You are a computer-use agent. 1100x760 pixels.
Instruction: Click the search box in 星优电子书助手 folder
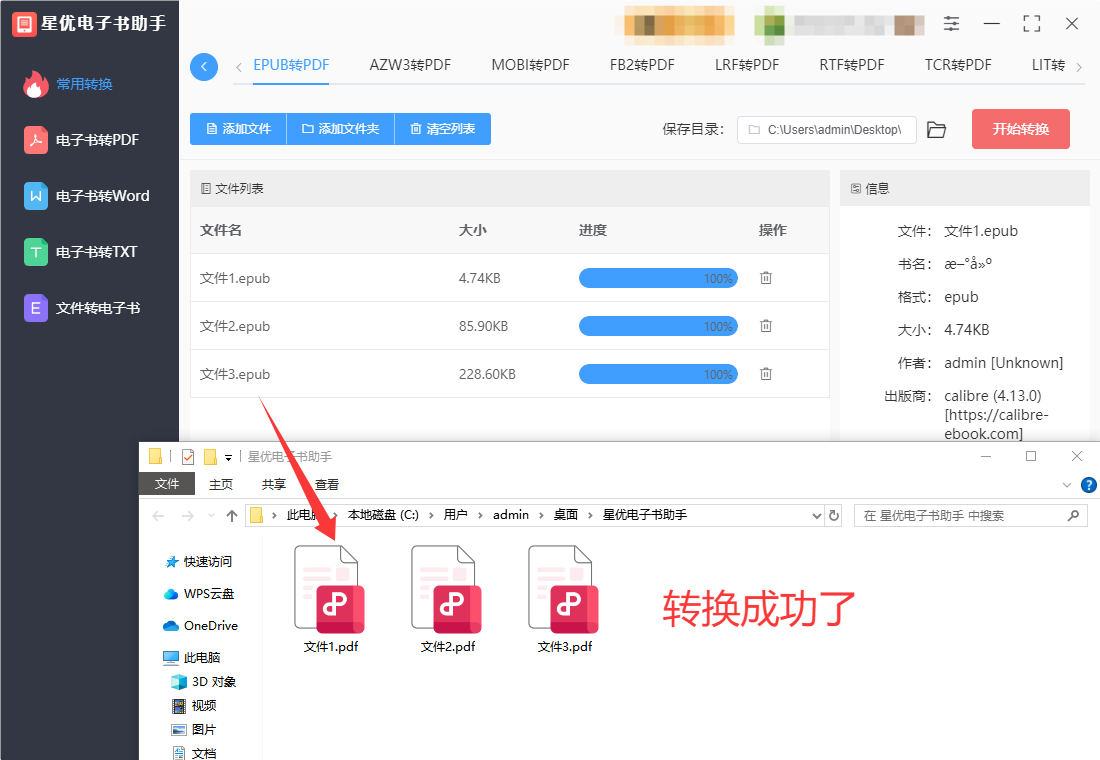pyautogui.click(x=970, y=516)
